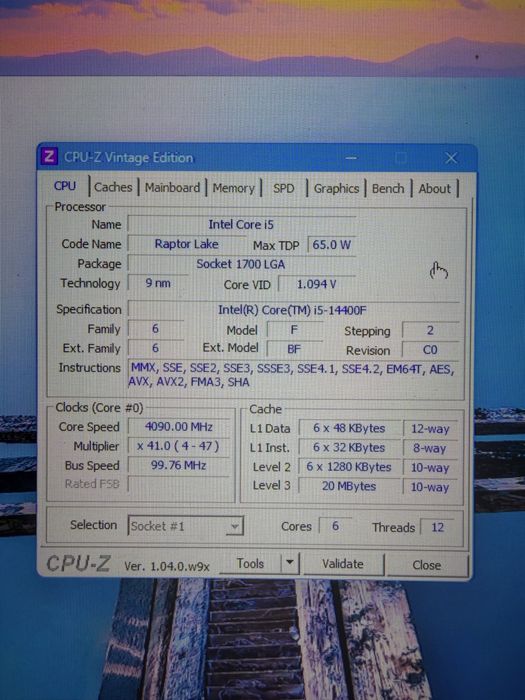Image resolution: width=525 pixels, height=700 pixels.
Task: Click the Stepping value '2'
Action: [x=430, y=330]
